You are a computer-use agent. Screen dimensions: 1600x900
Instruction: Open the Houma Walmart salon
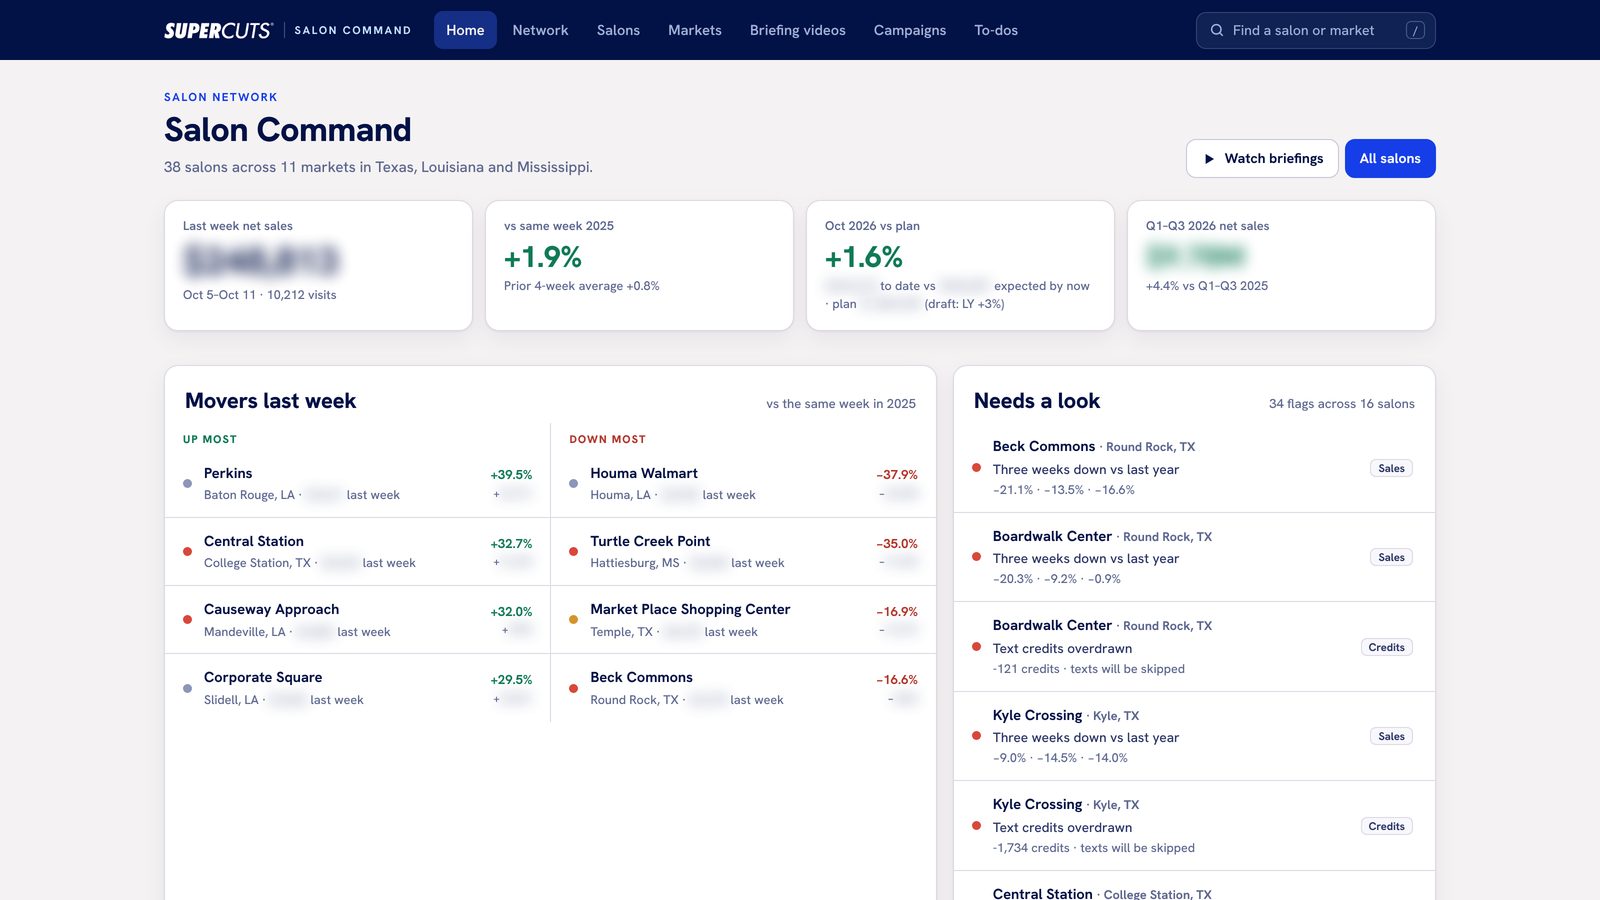(x=743, y=484)
